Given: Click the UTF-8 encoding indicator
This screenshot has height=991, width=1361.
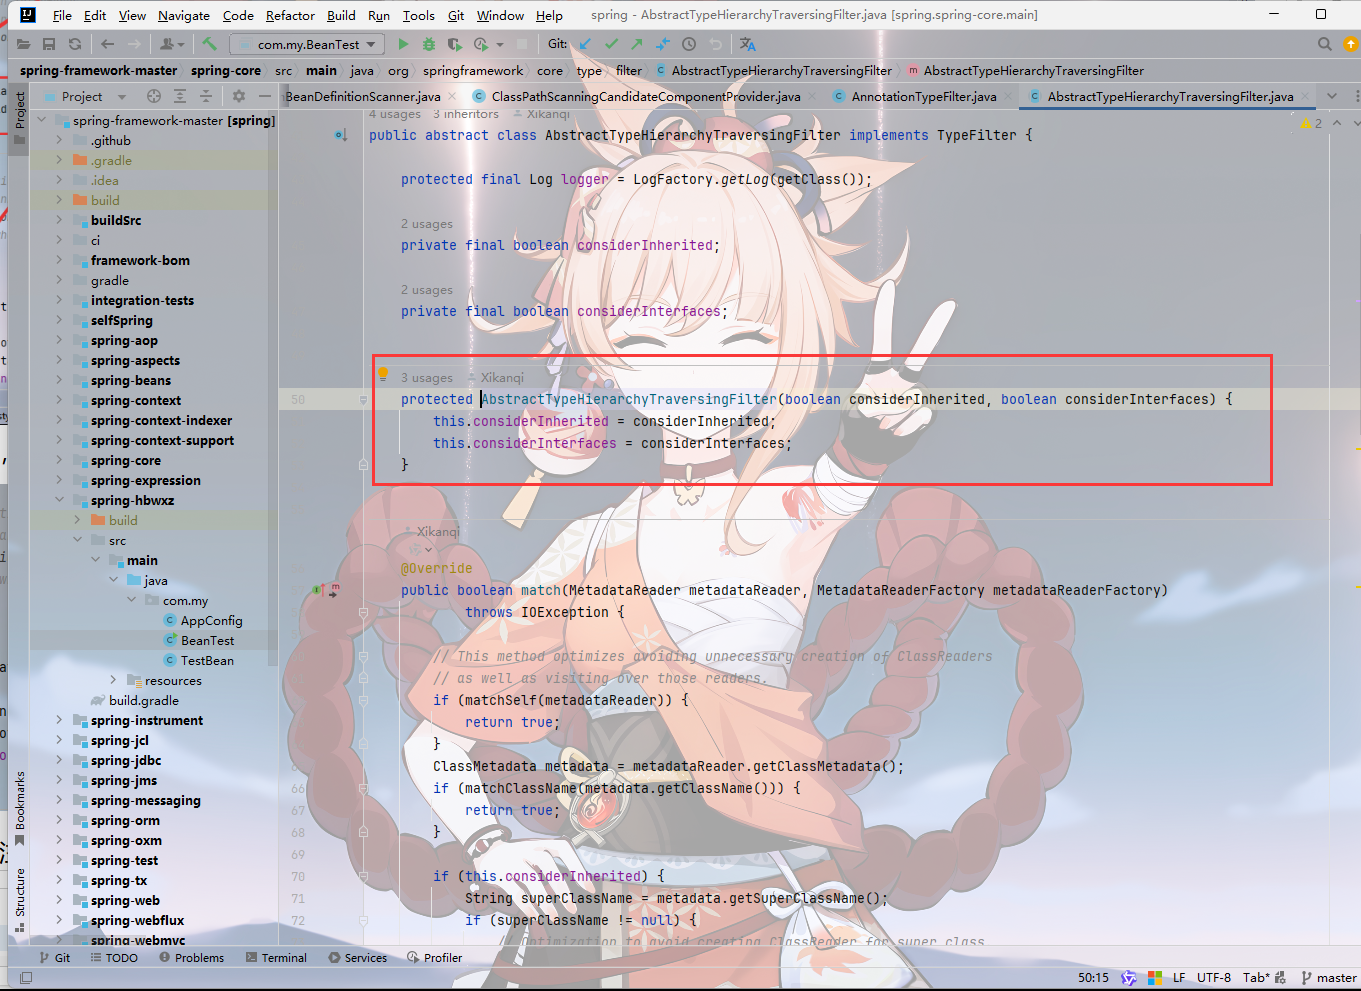Looking at the screenshot, I should pos(1214,977).
